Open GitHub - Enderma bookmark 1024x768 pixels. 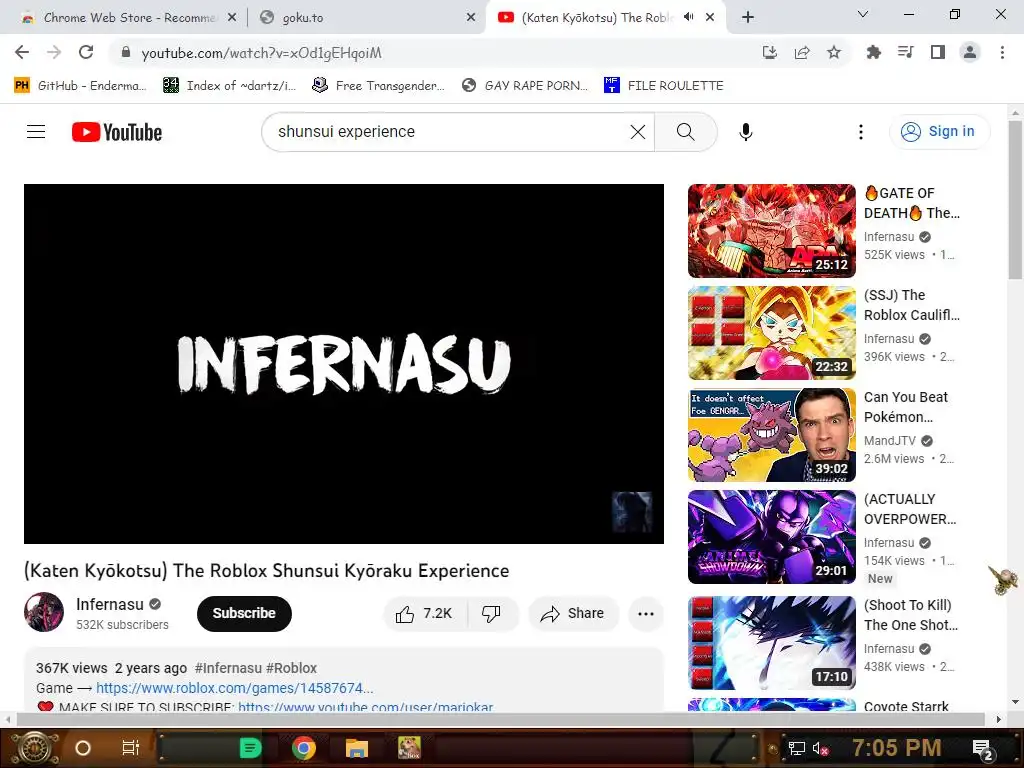(80, 86)
